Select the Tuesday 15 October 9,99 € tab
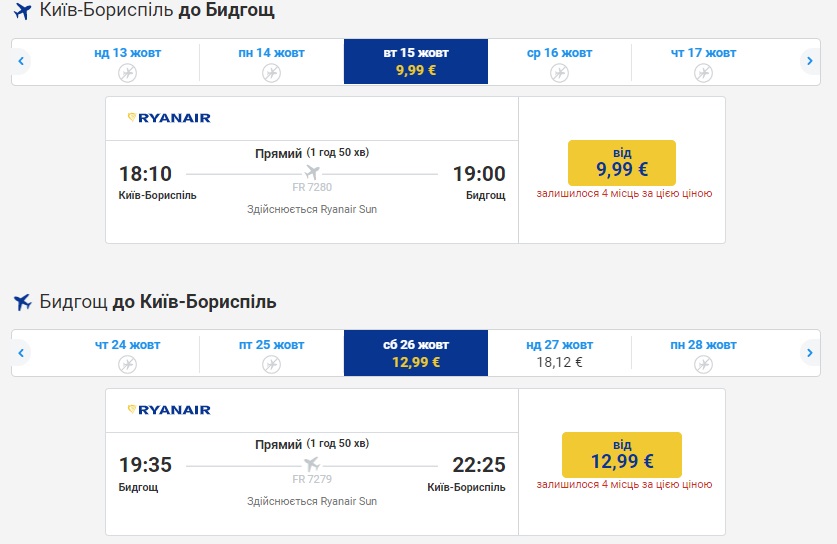837x544 pixels. click(415, 61)
